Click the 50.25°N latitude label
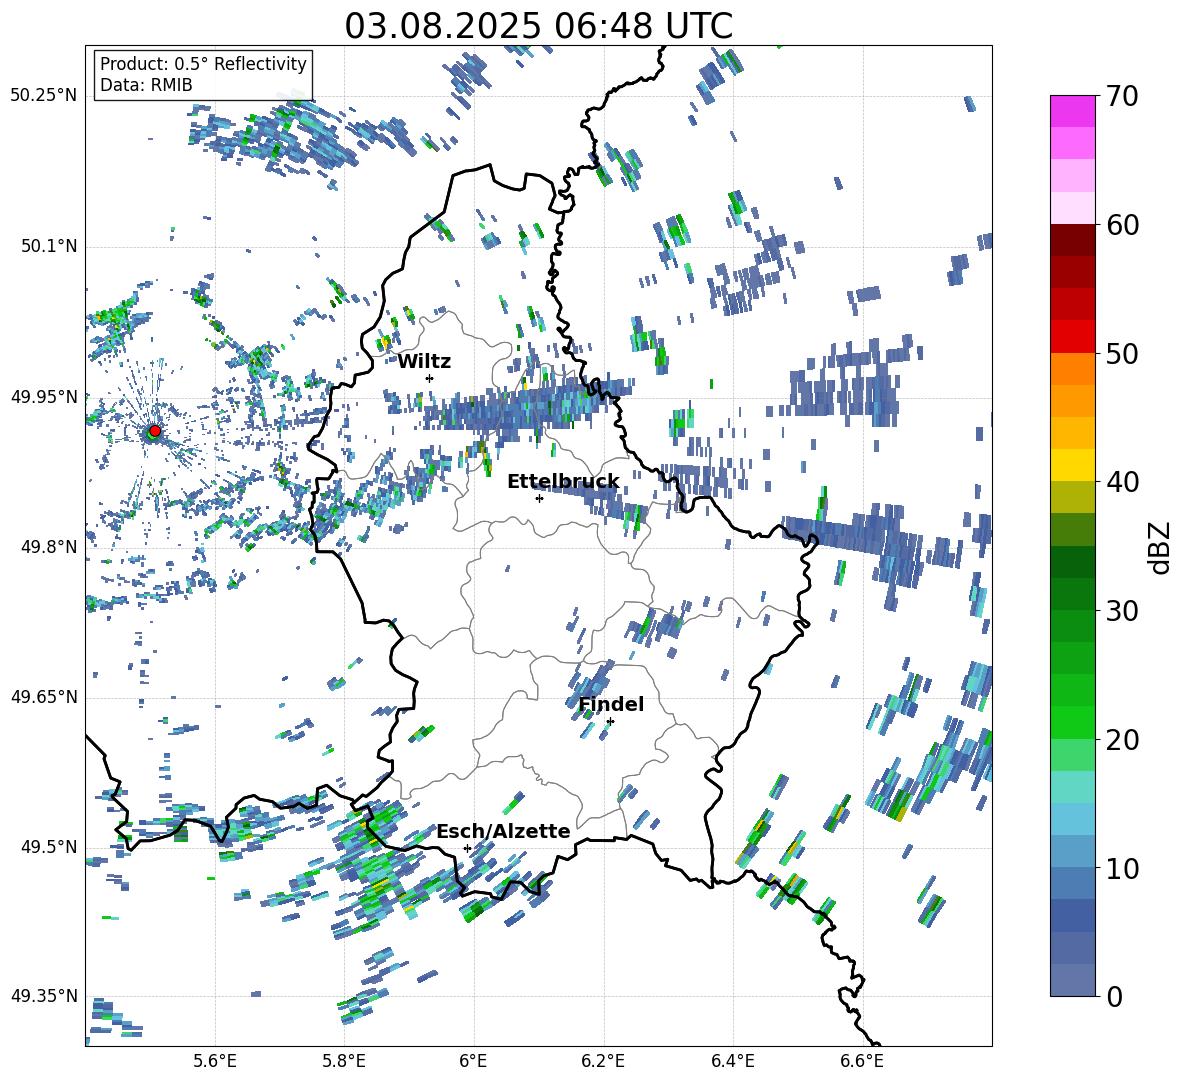Image resolution: width=1184 pixels, height=1081 pixels. [44, 96]
